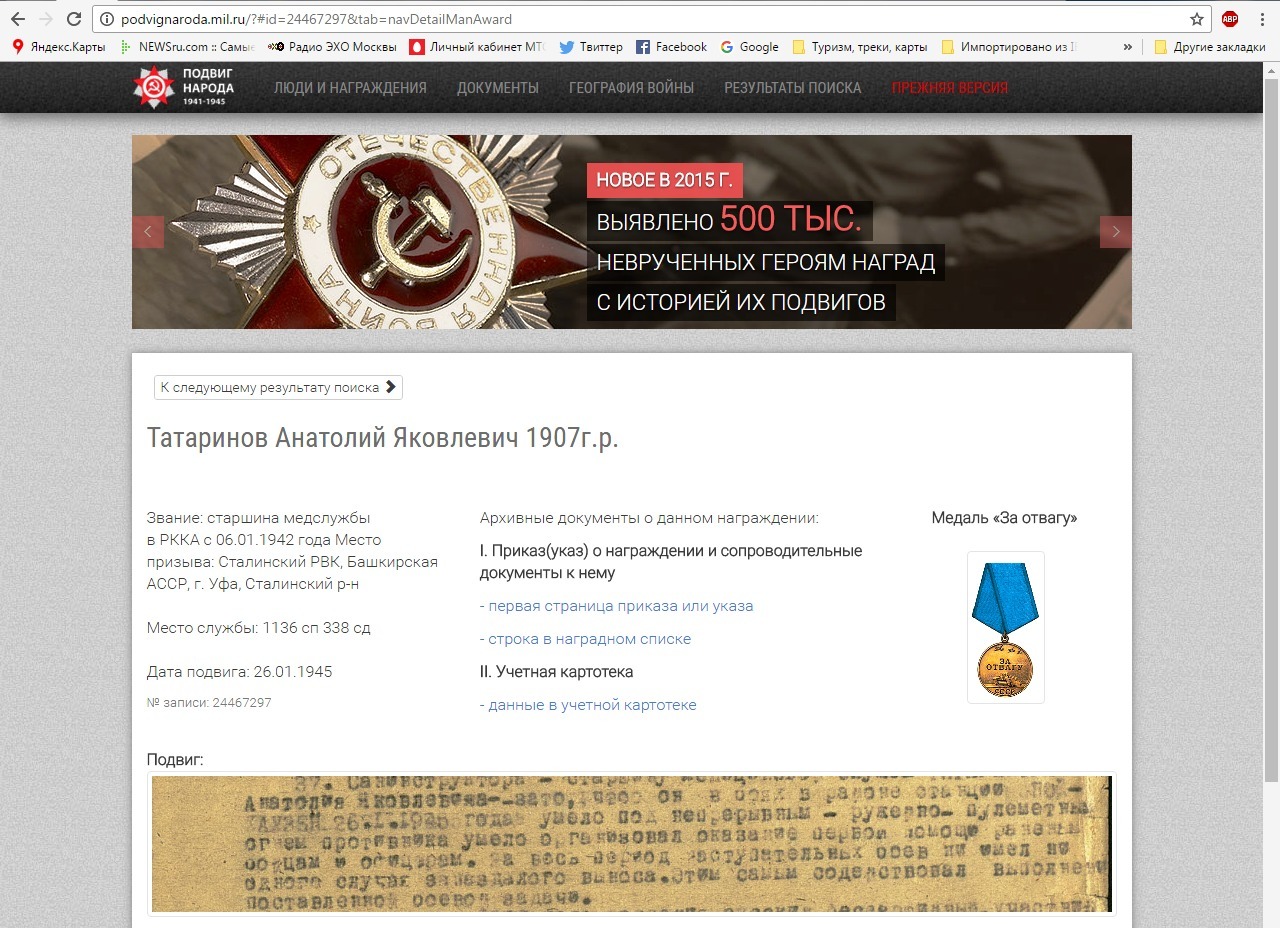Open NEWSru.com bookmark

[x=187, y=47]
